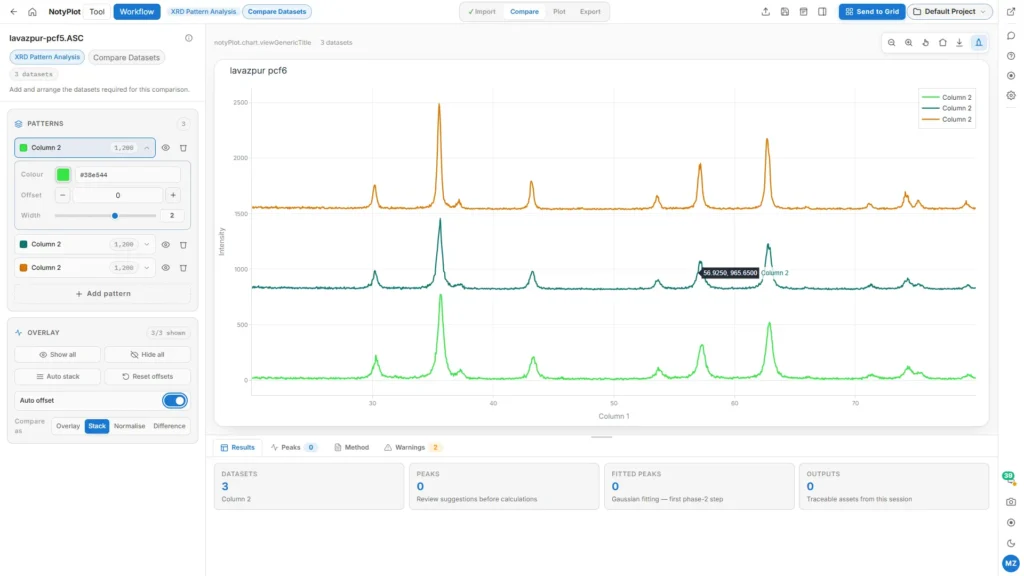Select Difference compare mode
The height and width of the screenshot is (576, 1024).
point(169,426)
